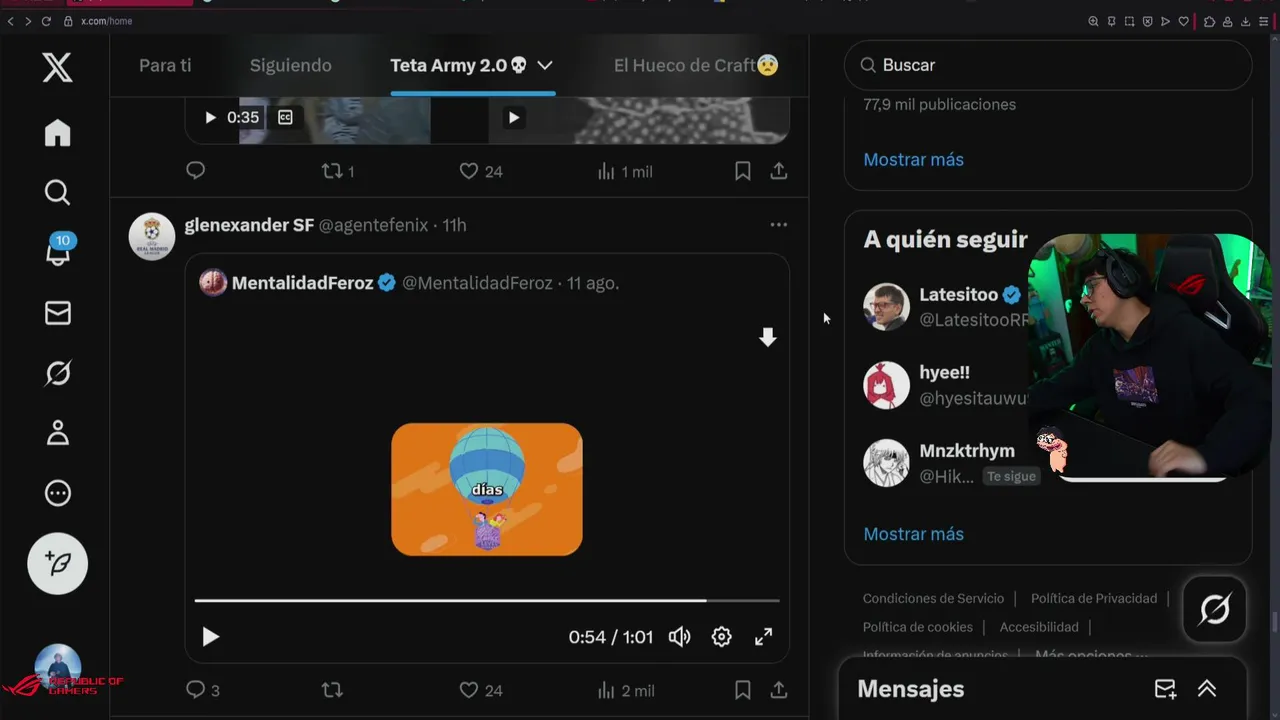
Task: Mute the video volume
Action: (x=680, y=636)
